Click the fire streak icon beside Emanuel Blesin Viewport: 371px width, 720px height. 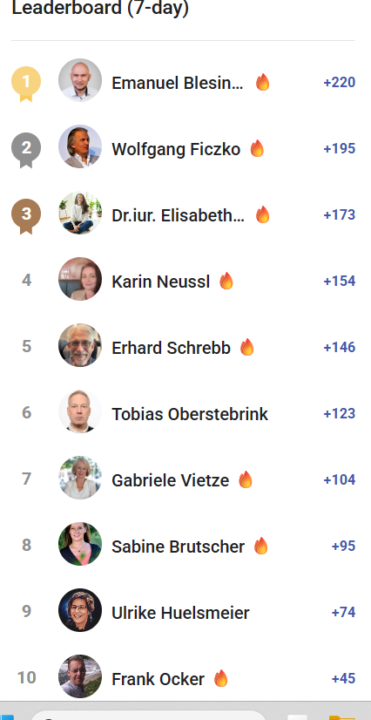pyautogui.click(x=263, y=82)
